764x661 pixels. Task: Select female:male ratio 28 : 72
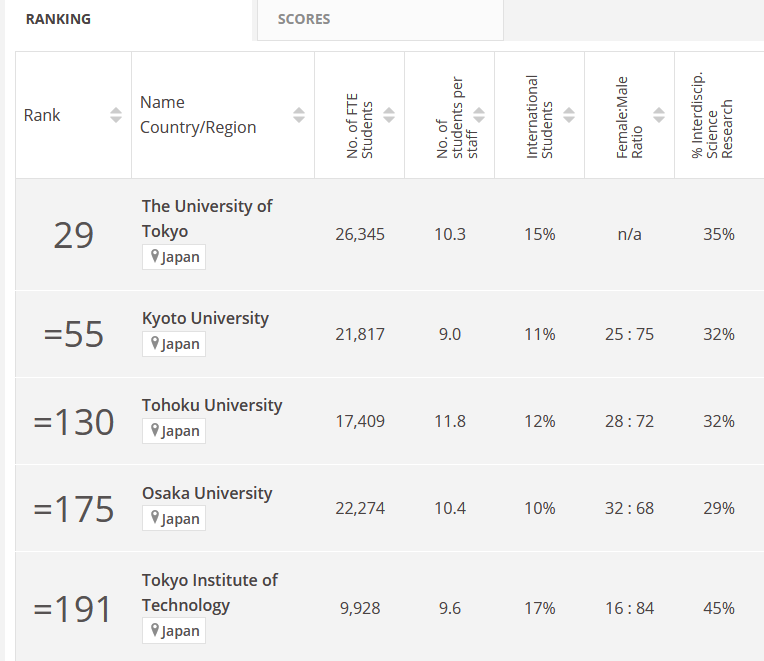(630, 421)
